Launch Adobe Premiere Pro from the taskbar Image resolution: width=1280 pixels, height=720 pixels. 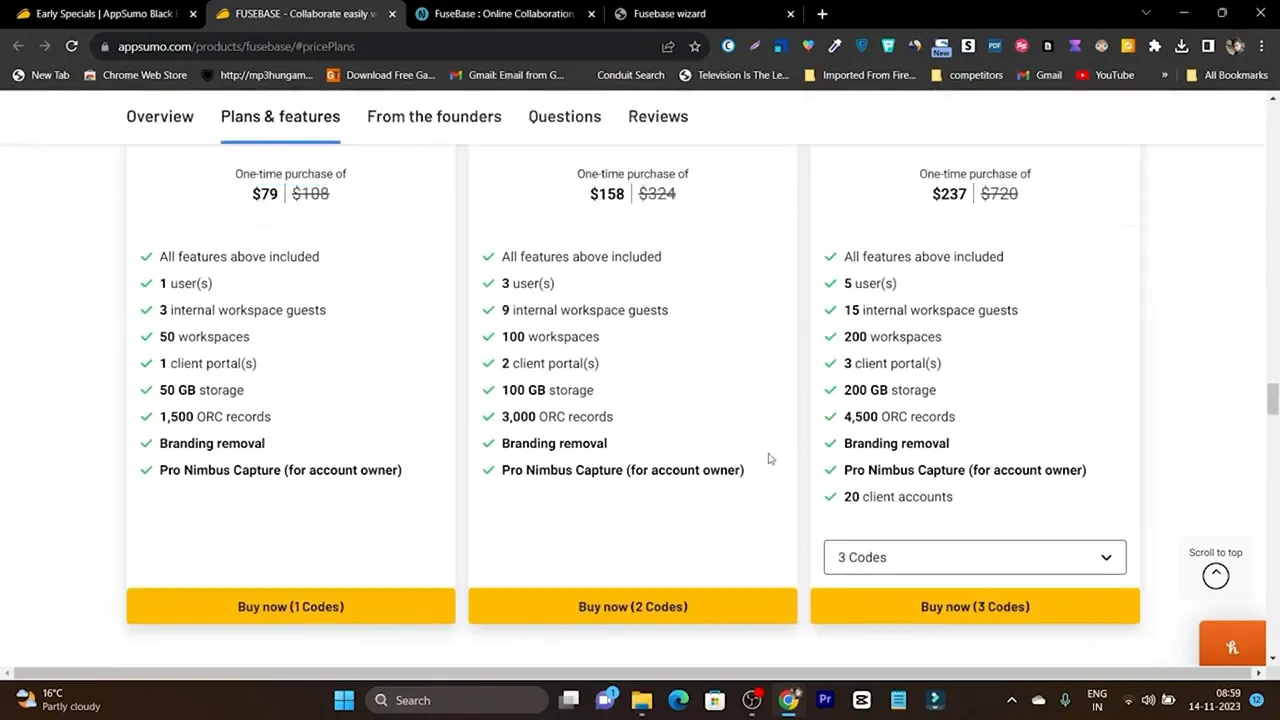pyautogui.click(x=824, y=700)
